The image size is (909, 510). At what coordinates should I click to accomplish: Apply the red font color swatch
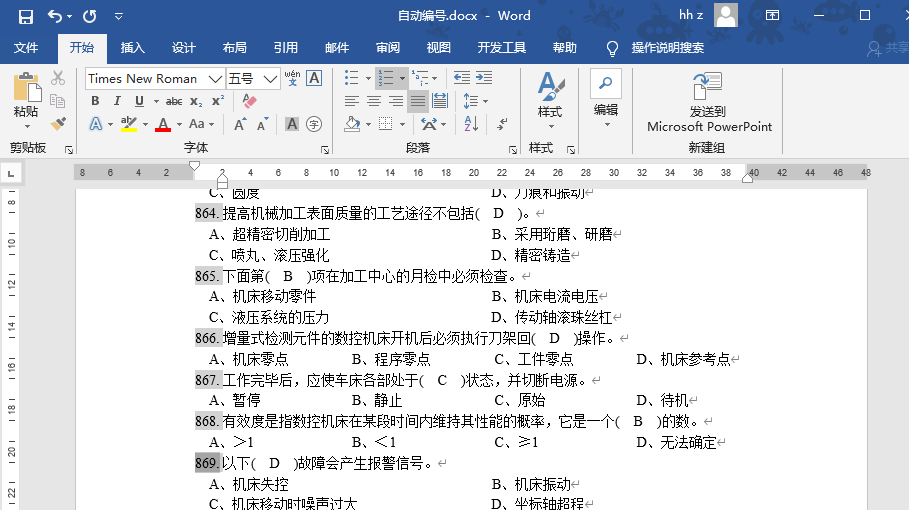(x=163, y=124)
